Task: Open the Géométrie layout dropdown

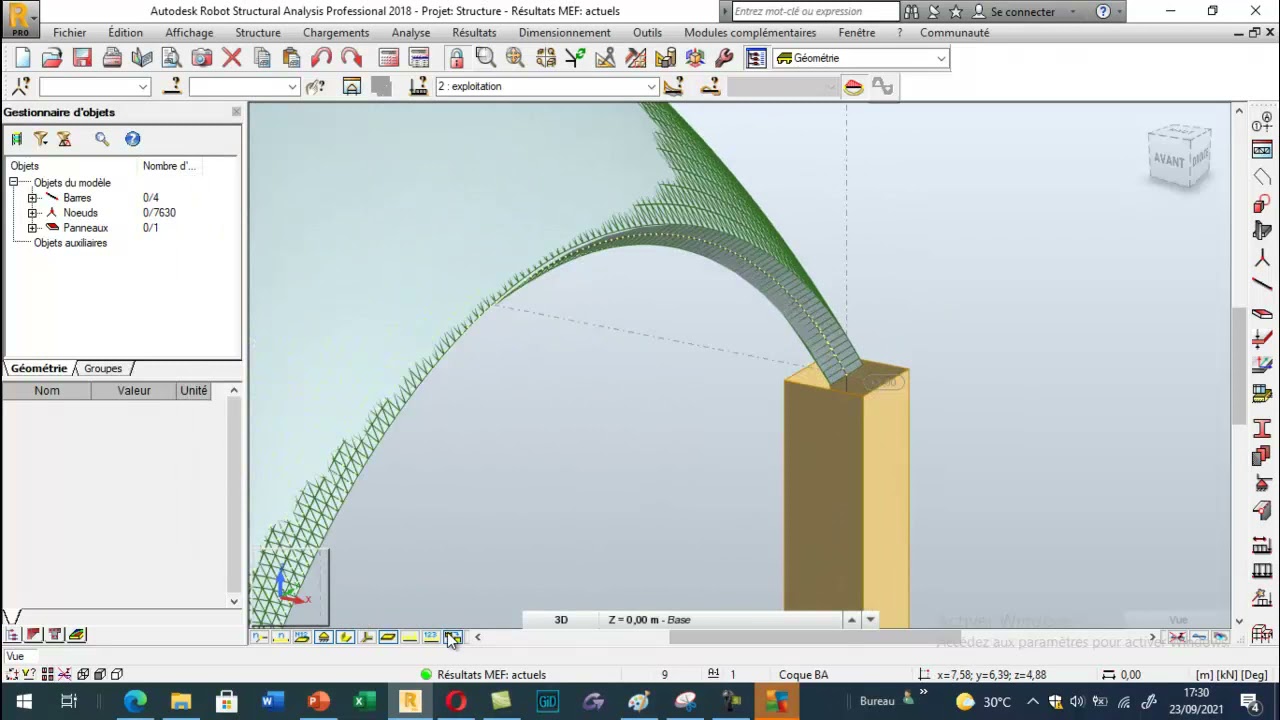Action: (860, 58)
